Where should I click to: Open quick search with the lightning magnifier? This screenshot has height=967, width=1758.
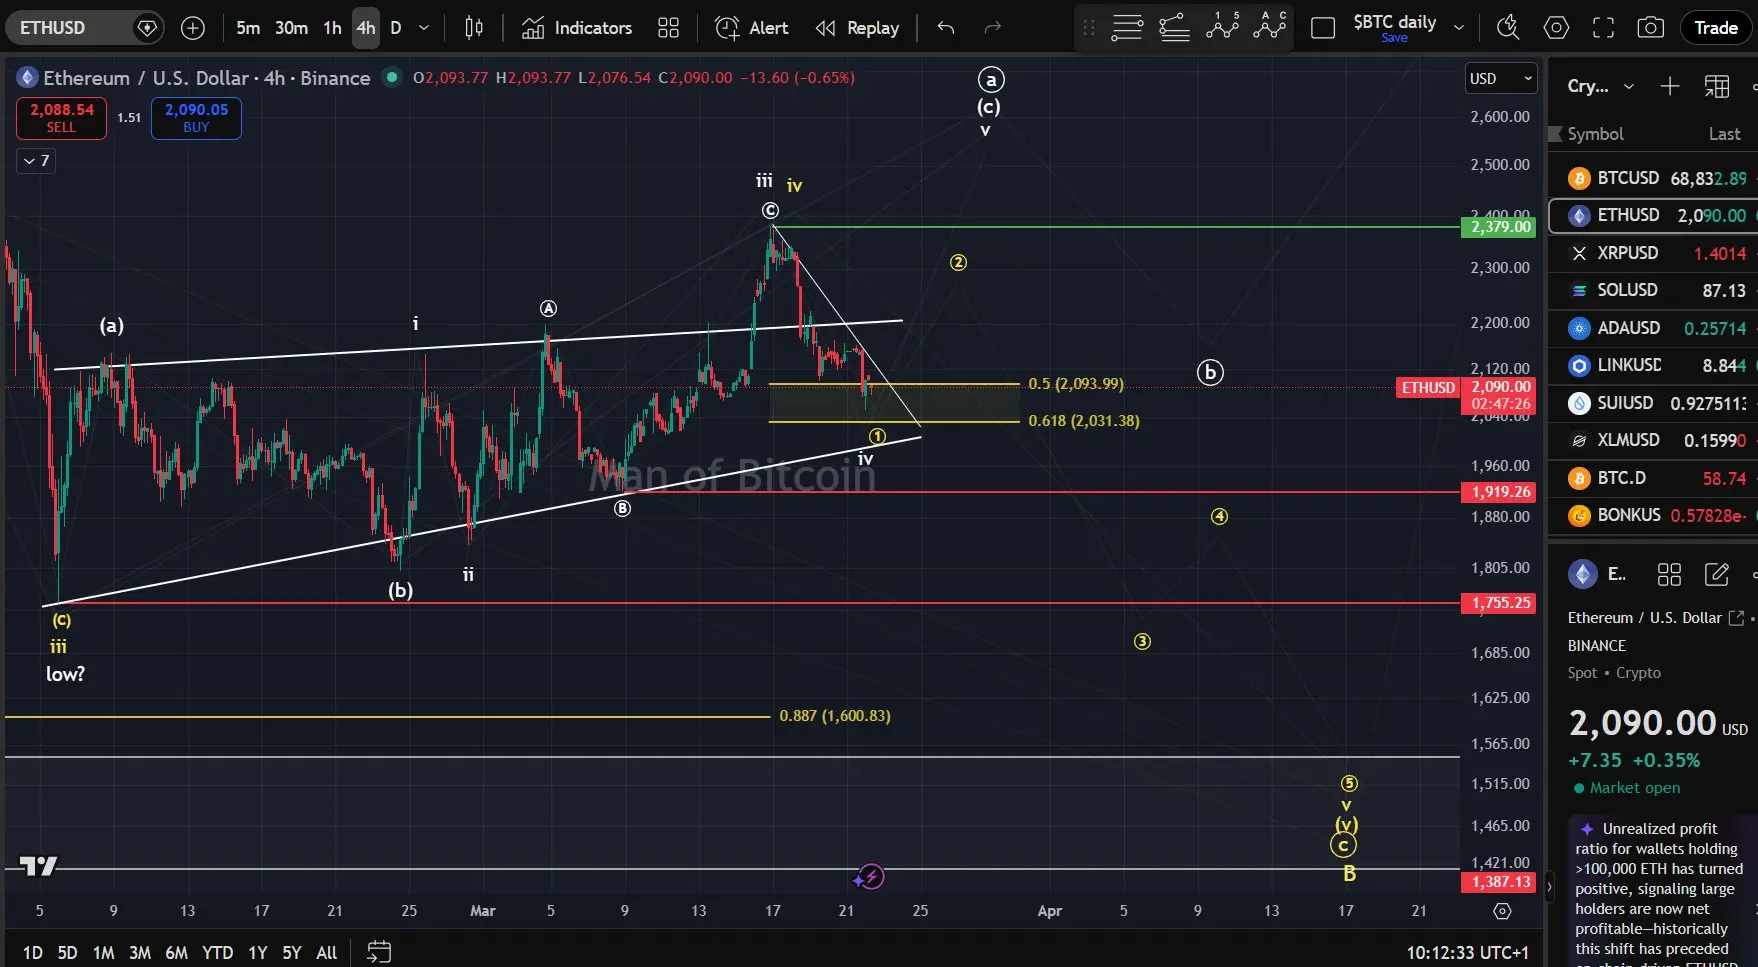[1508, 28]
